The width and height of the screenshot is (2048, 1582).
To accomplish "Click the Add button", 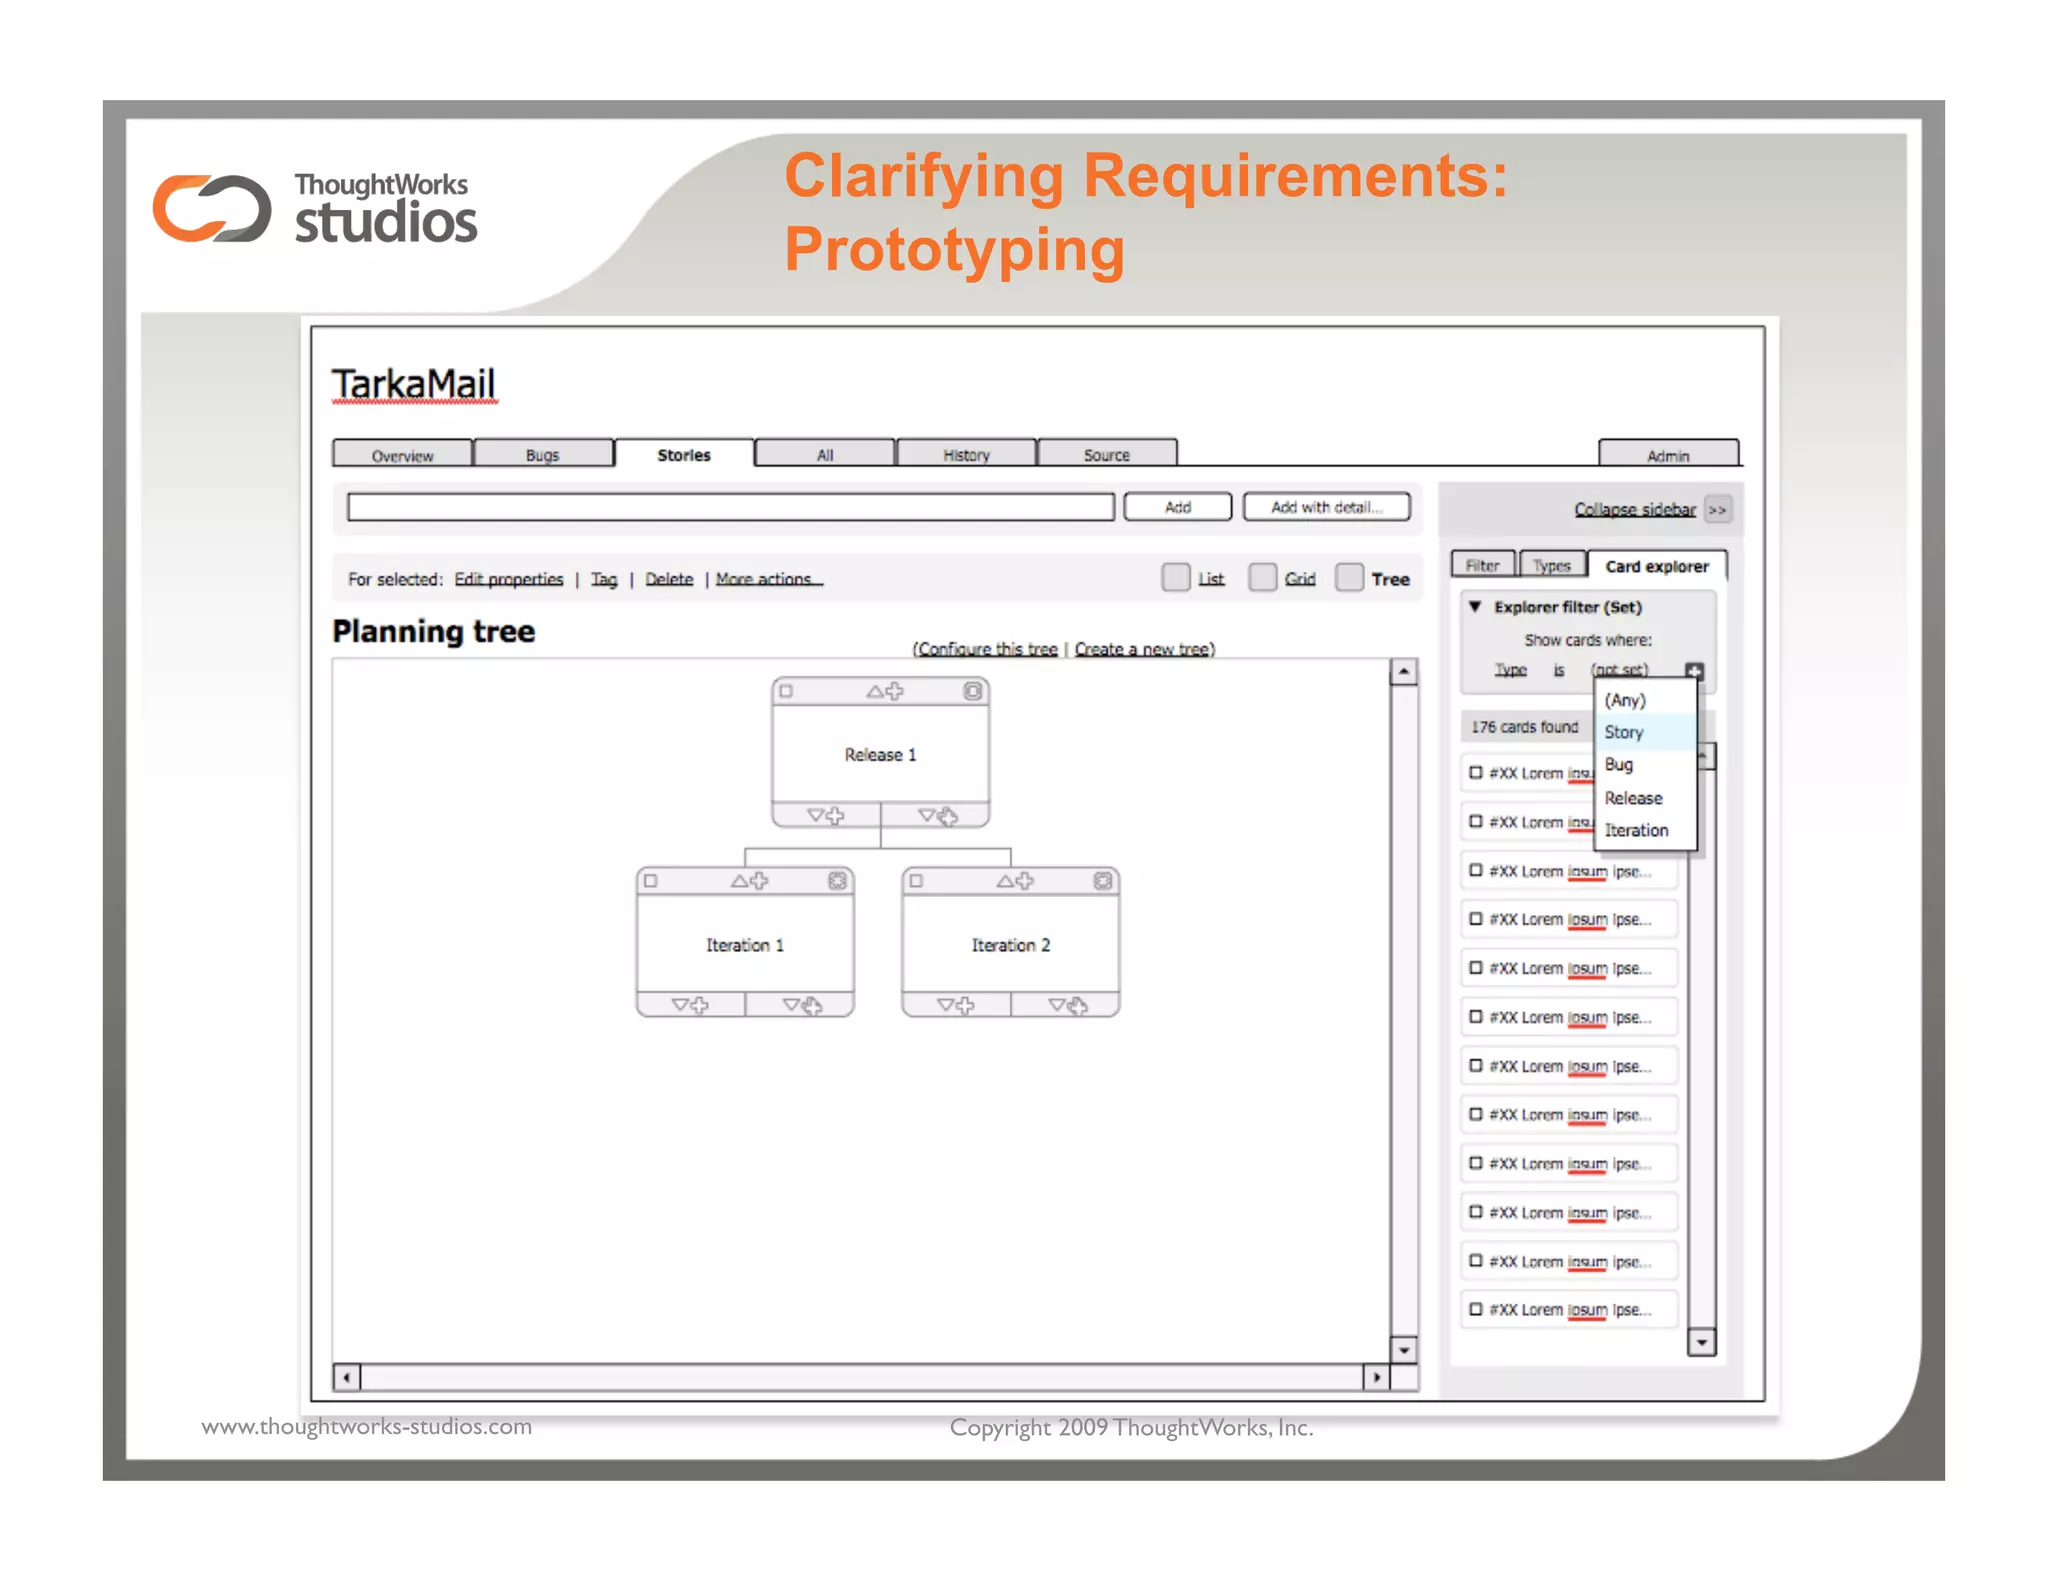I will 1178,507.
